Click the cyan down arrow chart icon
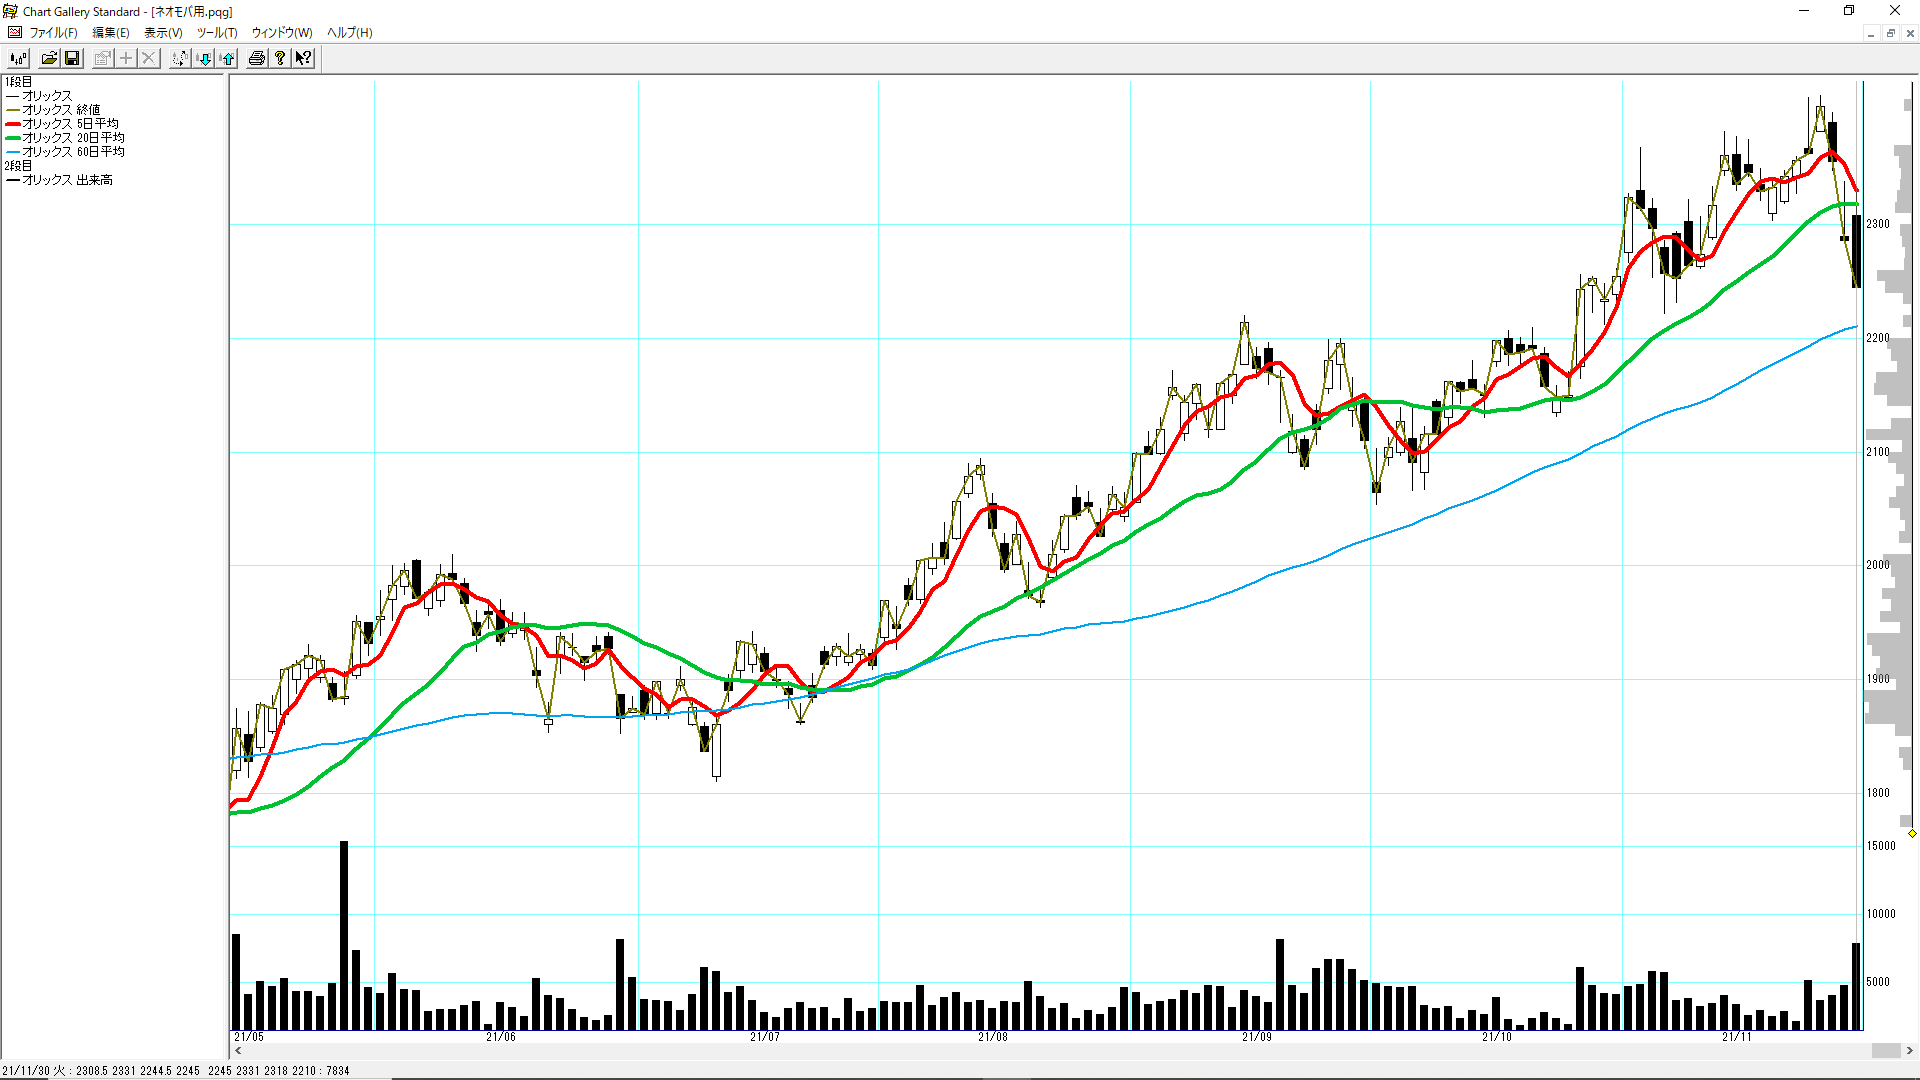Screen dimensions: 1920x1080 click(x=204, y=59)
